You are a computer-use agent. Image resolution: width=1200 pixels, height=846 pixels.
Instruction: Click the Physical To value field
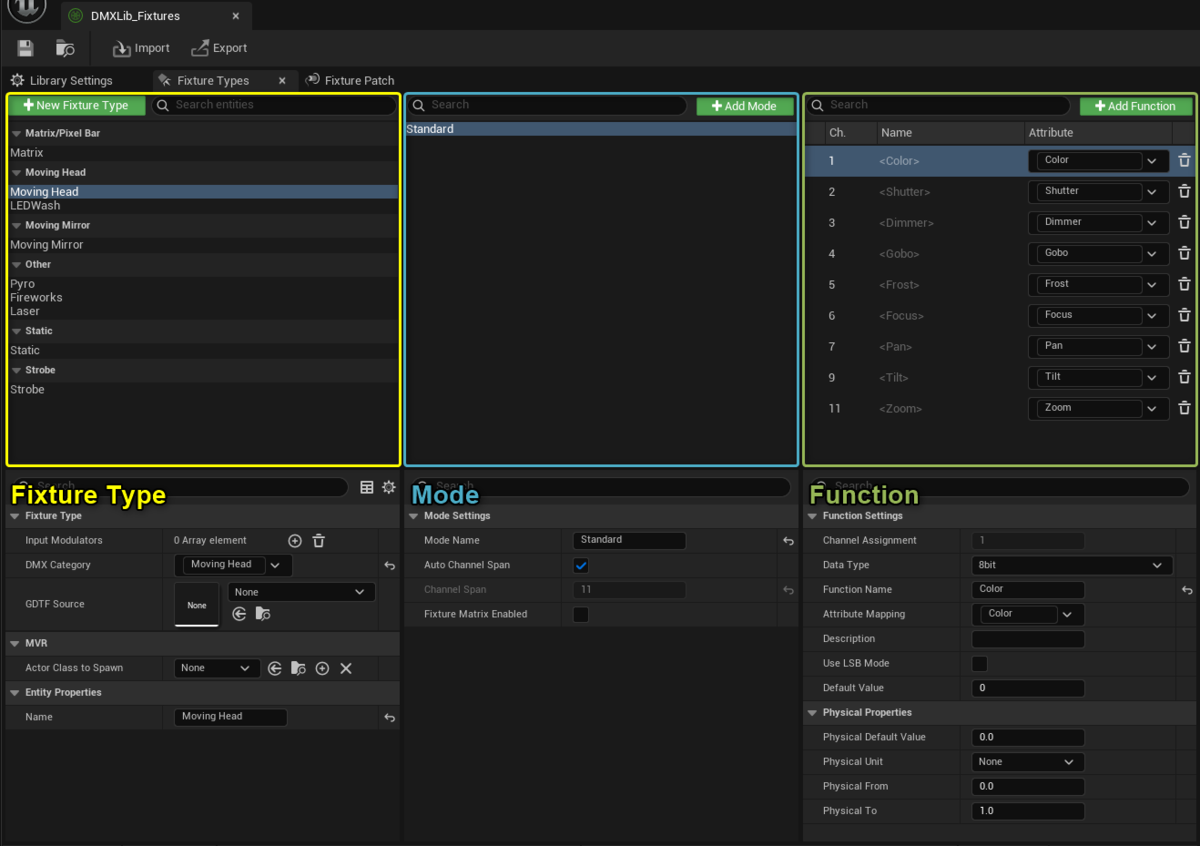(x=1028, y=811)
